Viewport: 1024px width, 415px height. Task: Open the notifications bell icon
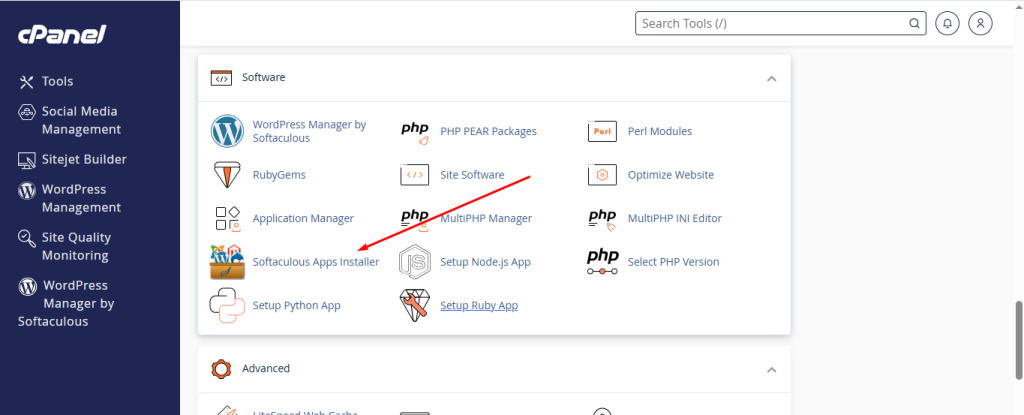(x=946, y=23)
